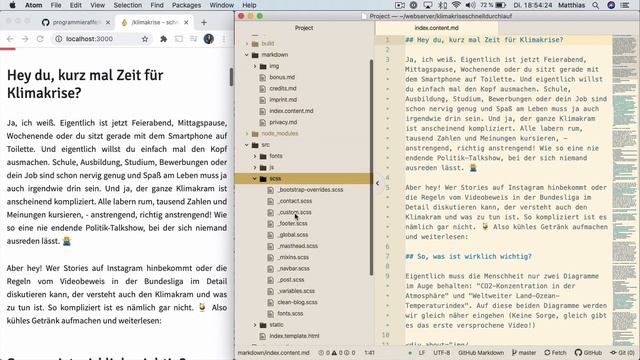Open the browser three-dot menu

(224, 39)
